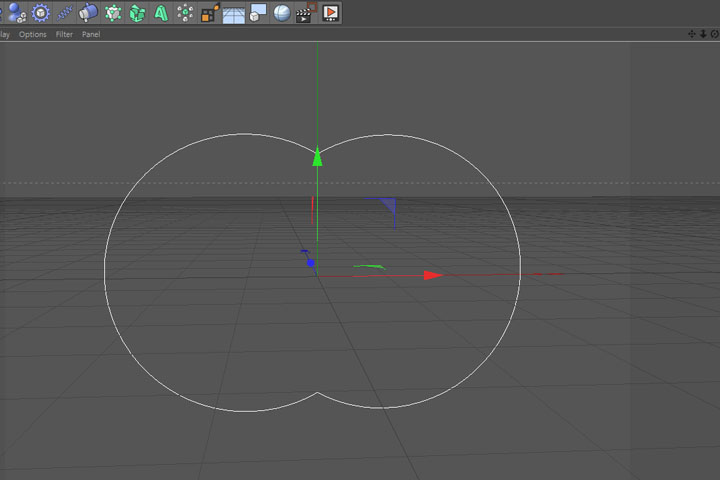Click the viewport dolly down-arrow icon
Image resolution: width=720 pixels, height=480 pixels.
coord(703,34)
